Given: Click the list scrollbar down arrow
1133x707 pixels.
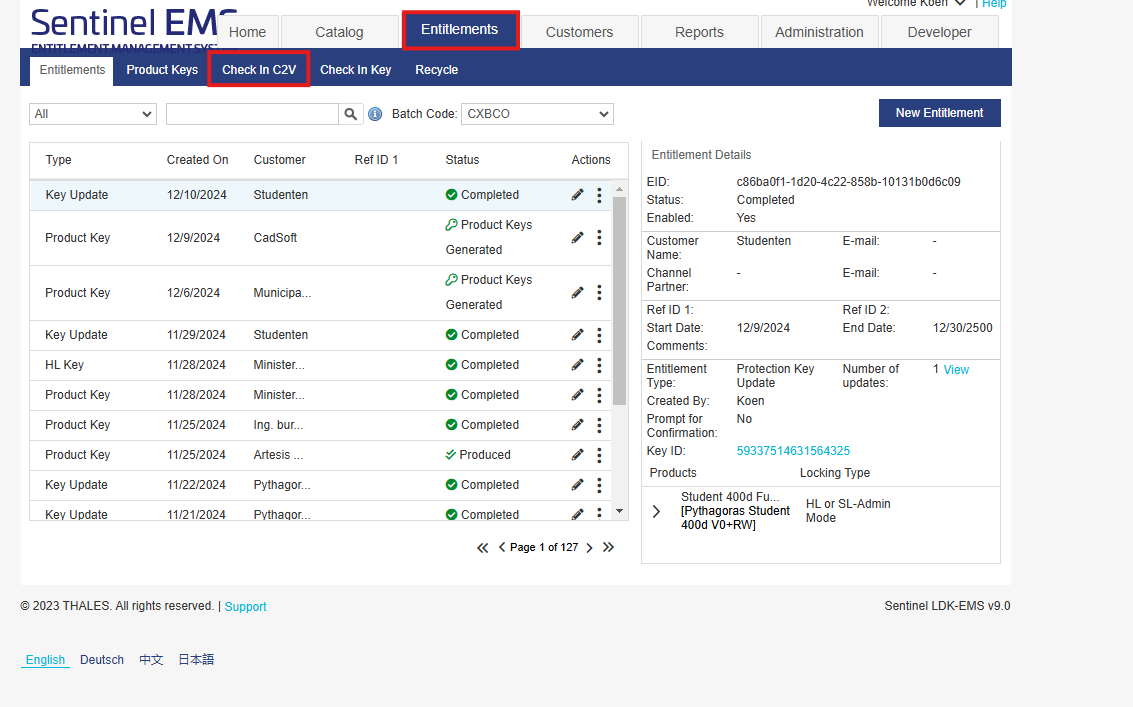Looking at the screenshot, I should [619, 511].
